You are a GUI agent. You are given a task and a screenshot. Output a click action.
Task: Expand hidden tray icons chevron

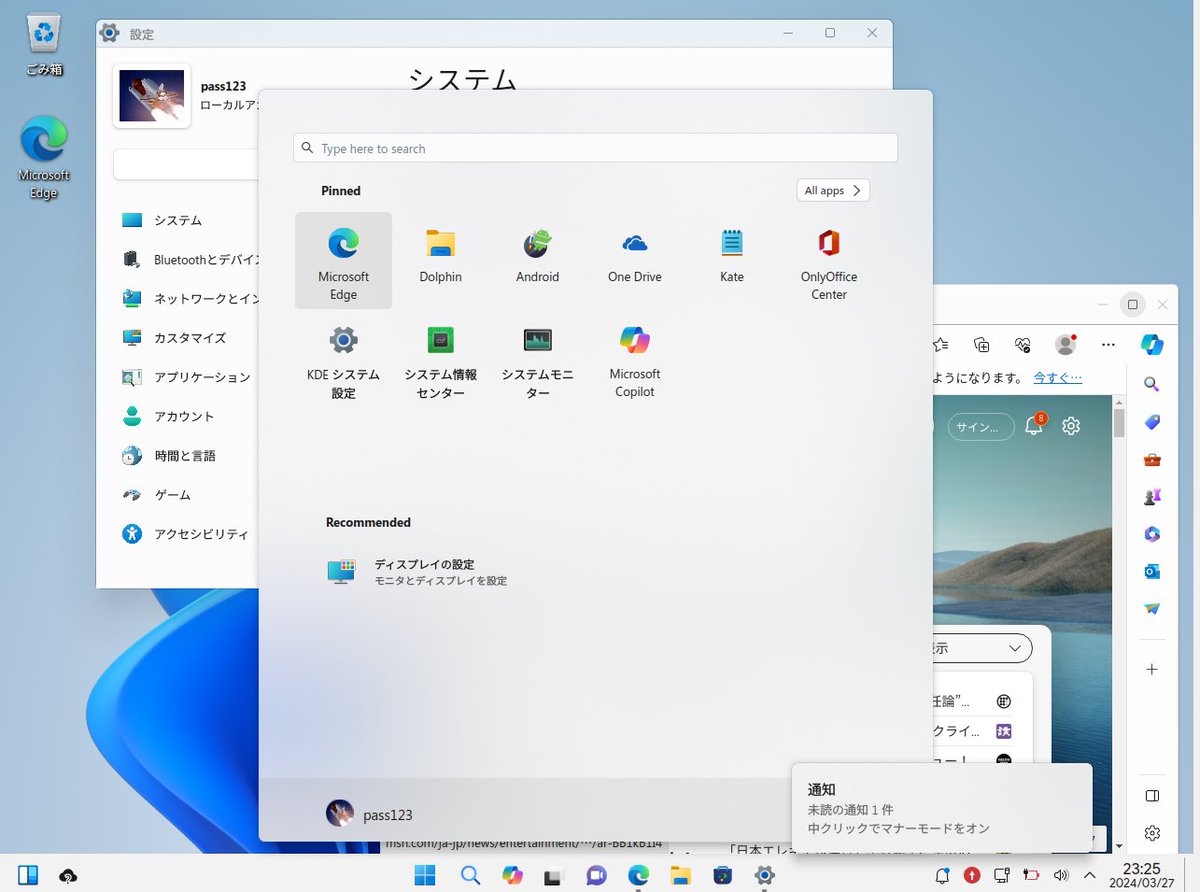click(1090, 875)
